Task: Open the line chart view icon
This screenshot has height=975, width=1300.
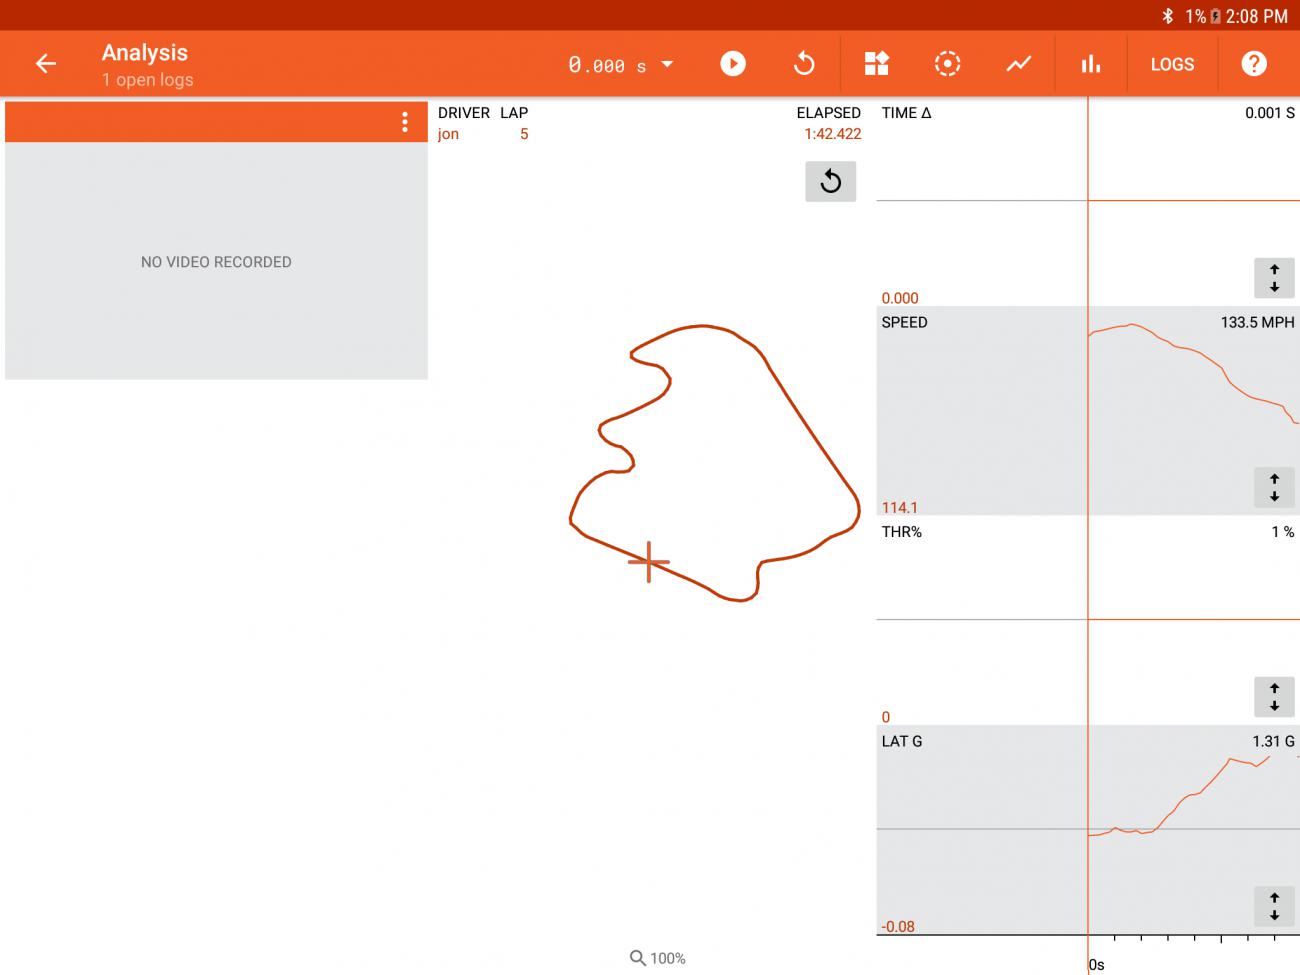Action: pyautogui.click(x=1018, y=64)
